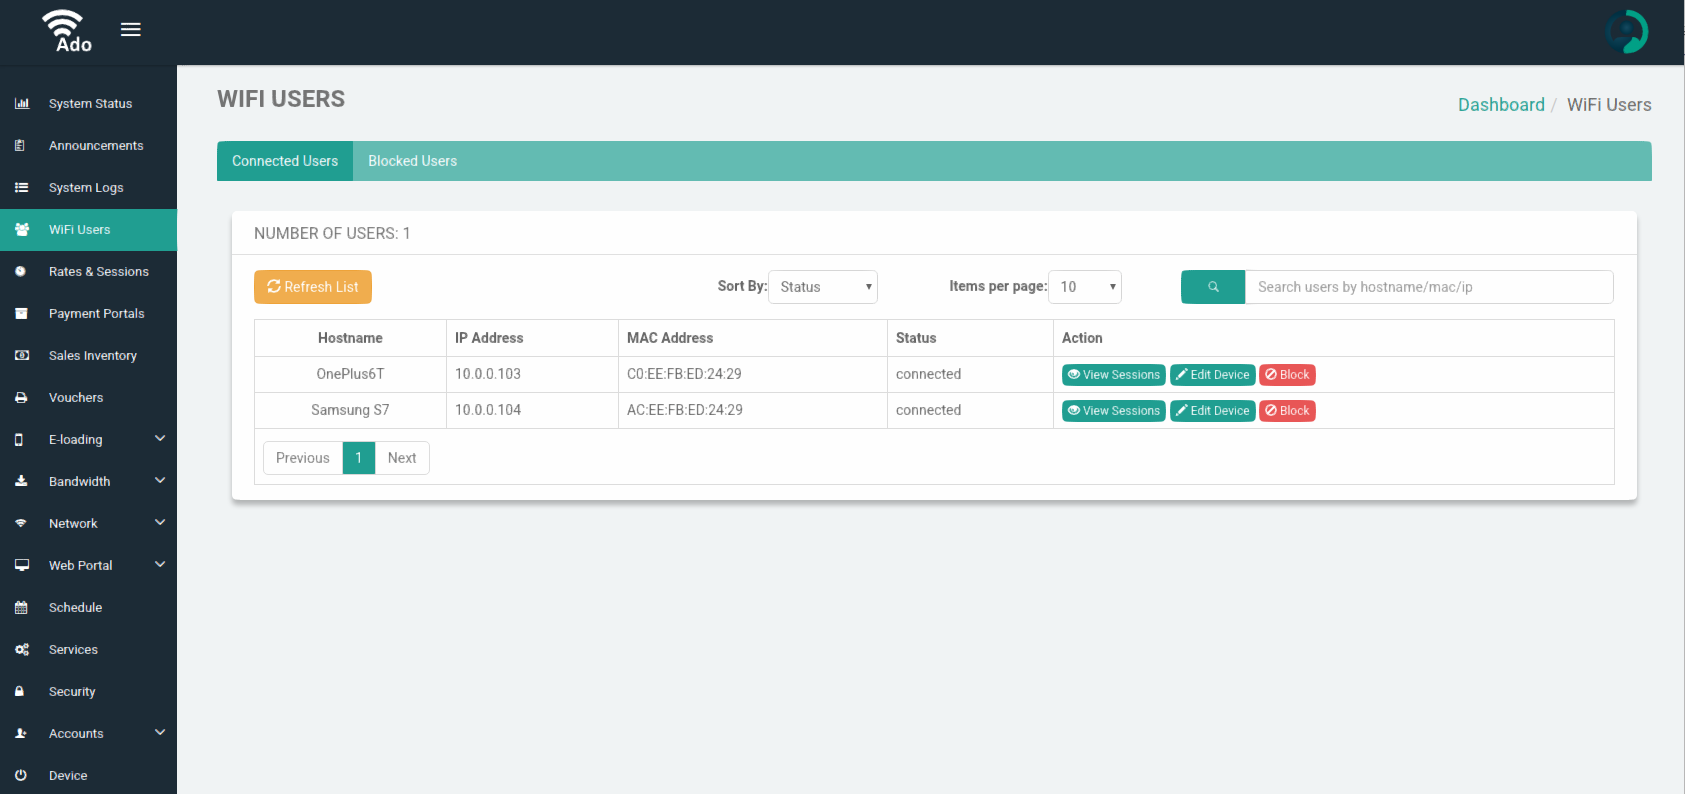View Sessions for OnePlus6T

pyautogui.click(x=1113, y=375)
